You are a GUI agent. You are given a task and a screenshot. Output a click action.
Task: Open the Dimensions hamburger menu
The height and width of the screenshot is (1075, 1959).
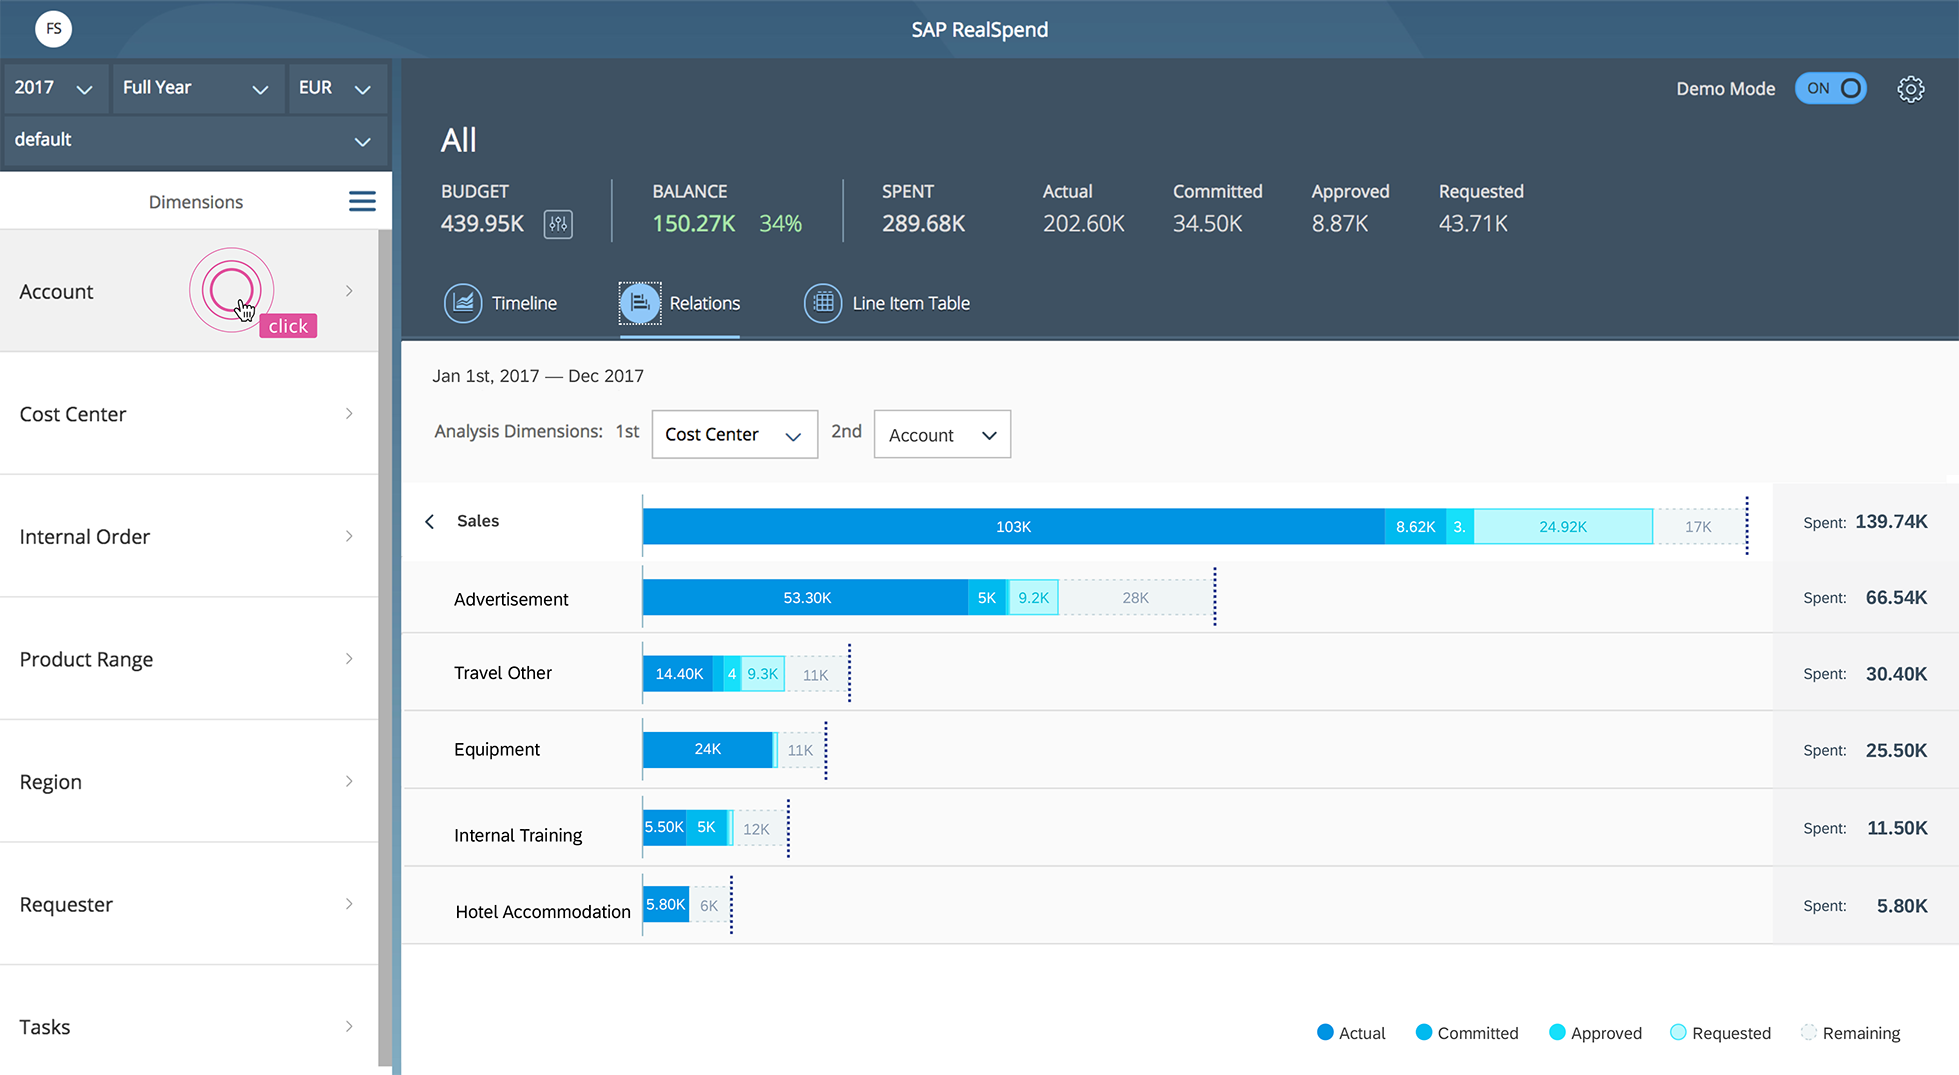362,202
